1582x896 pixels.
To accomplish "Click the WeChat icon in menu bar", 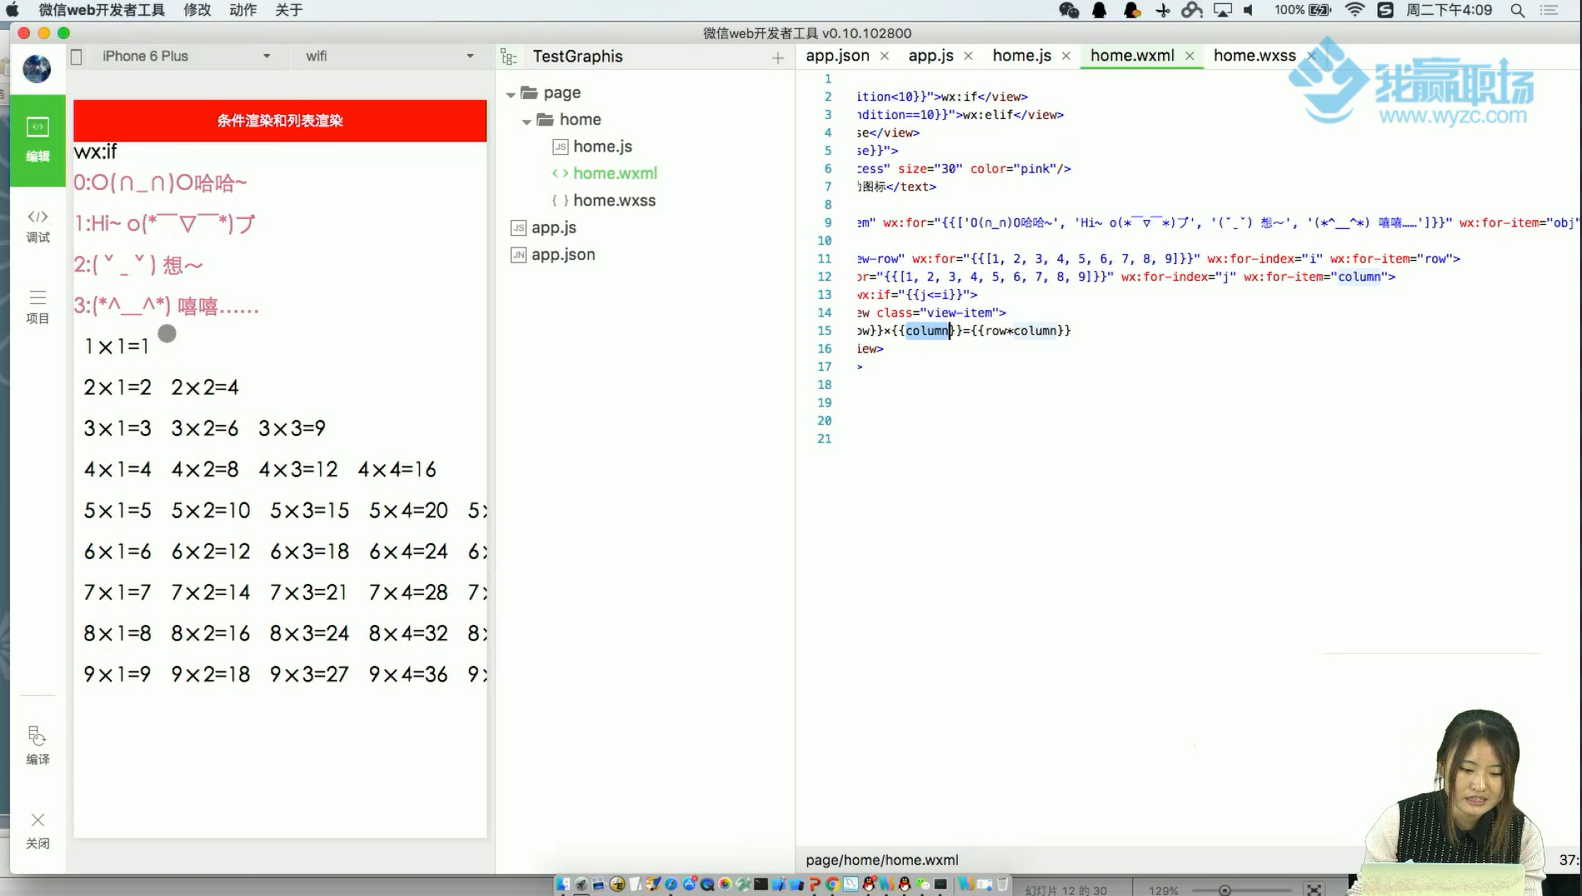I will point(1069,10).
